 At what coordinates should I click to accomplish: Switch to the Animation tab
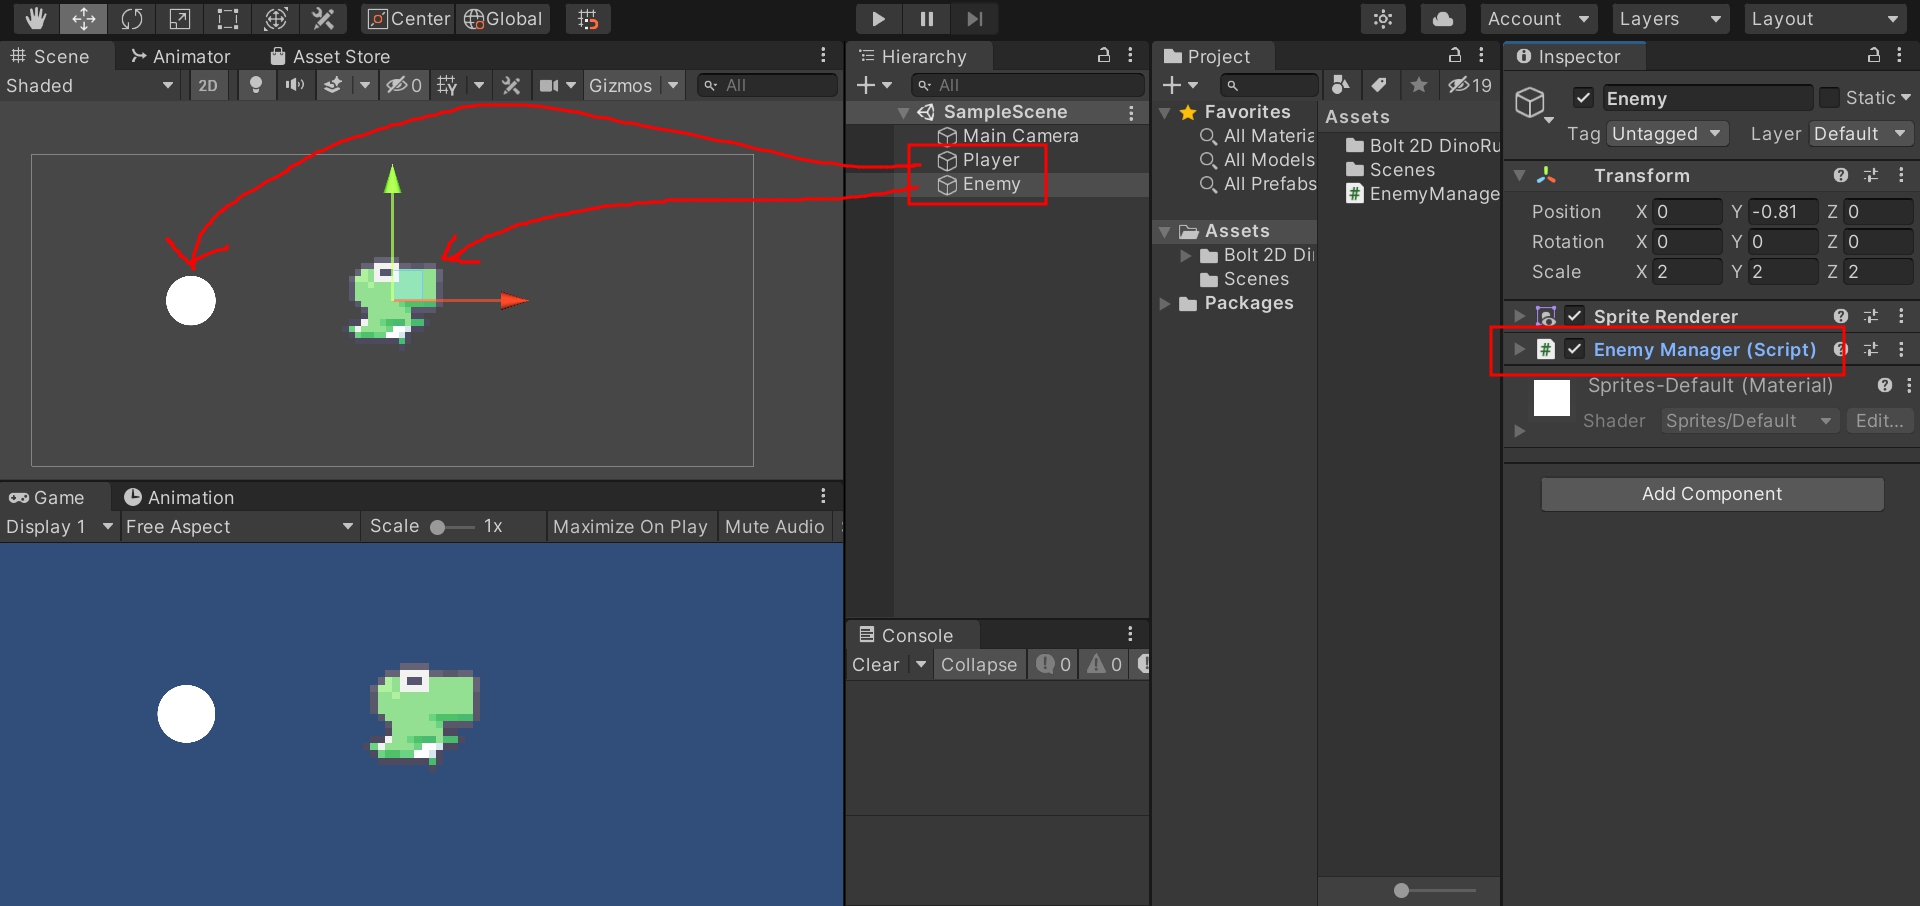(179, 497)
